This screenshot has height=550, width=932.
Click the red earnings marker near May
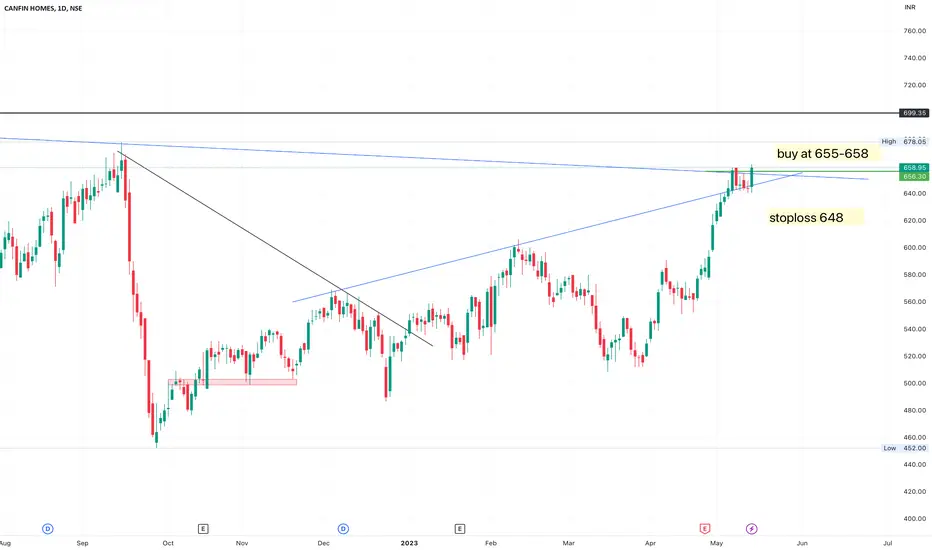(705, 529)
